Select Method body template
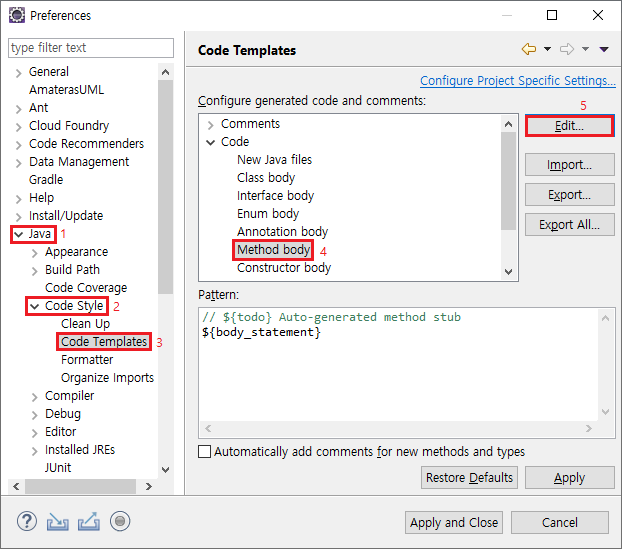The height and width of the screenshot is (549, 622). click(273, 250)
